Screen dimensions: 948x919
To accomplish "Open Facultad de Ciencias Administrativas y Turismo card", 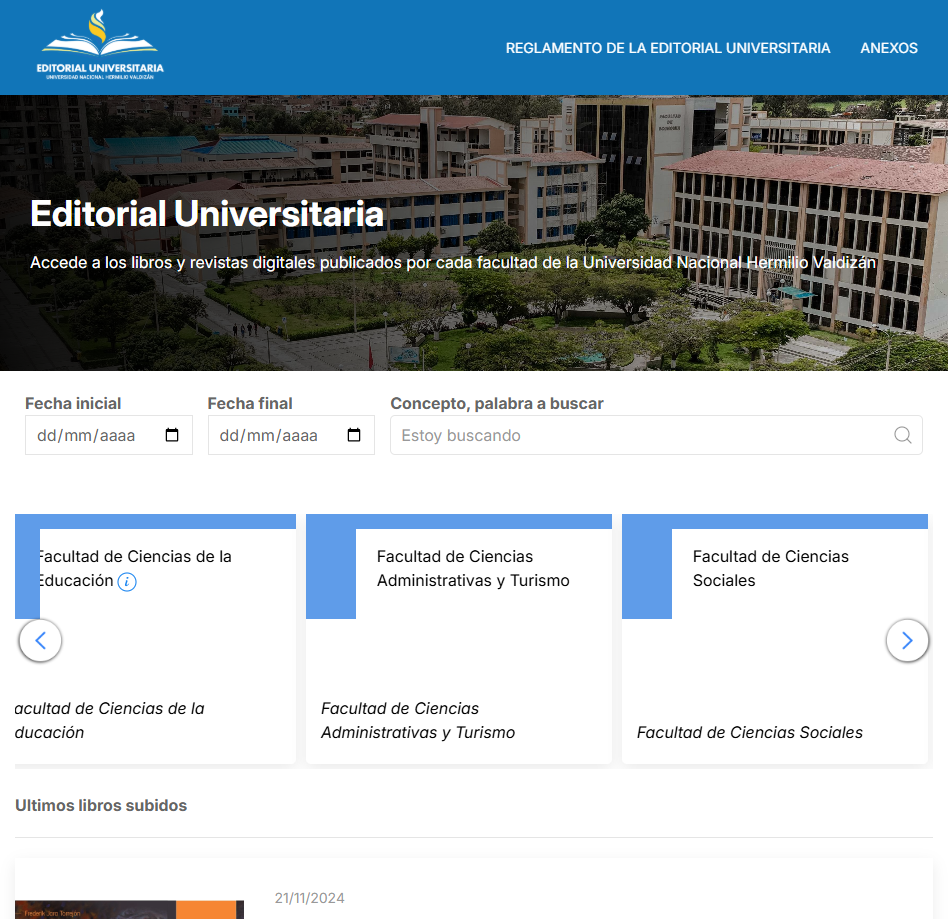I will [473, 568].
